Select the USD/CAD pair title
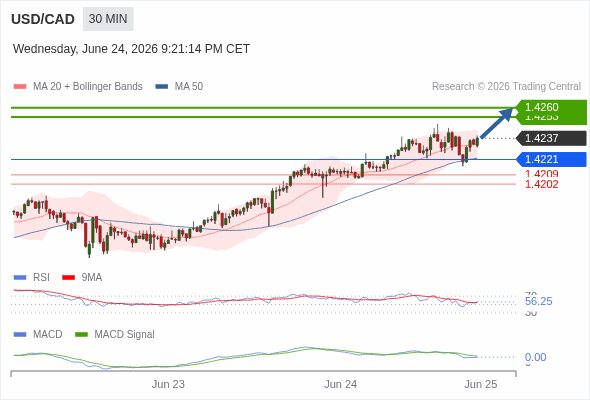 (x=43, y=19)
